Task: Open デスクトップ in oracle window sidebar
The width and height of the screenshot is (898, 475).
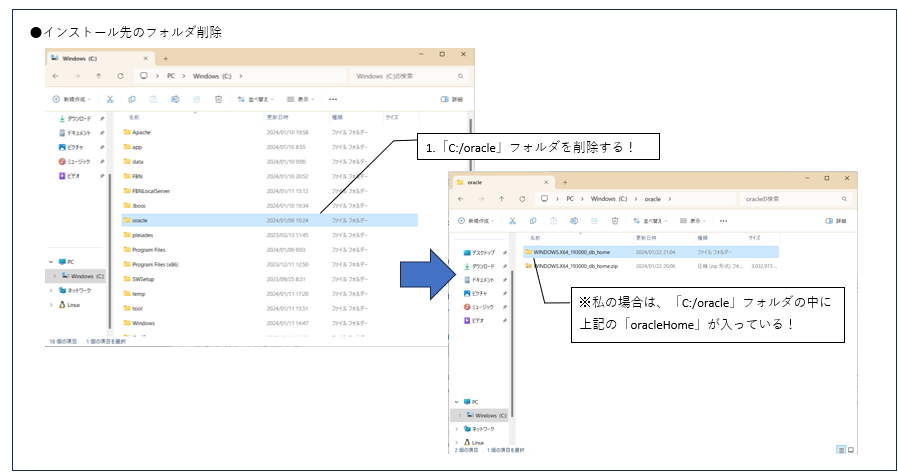Action: (x=479, y=253)
